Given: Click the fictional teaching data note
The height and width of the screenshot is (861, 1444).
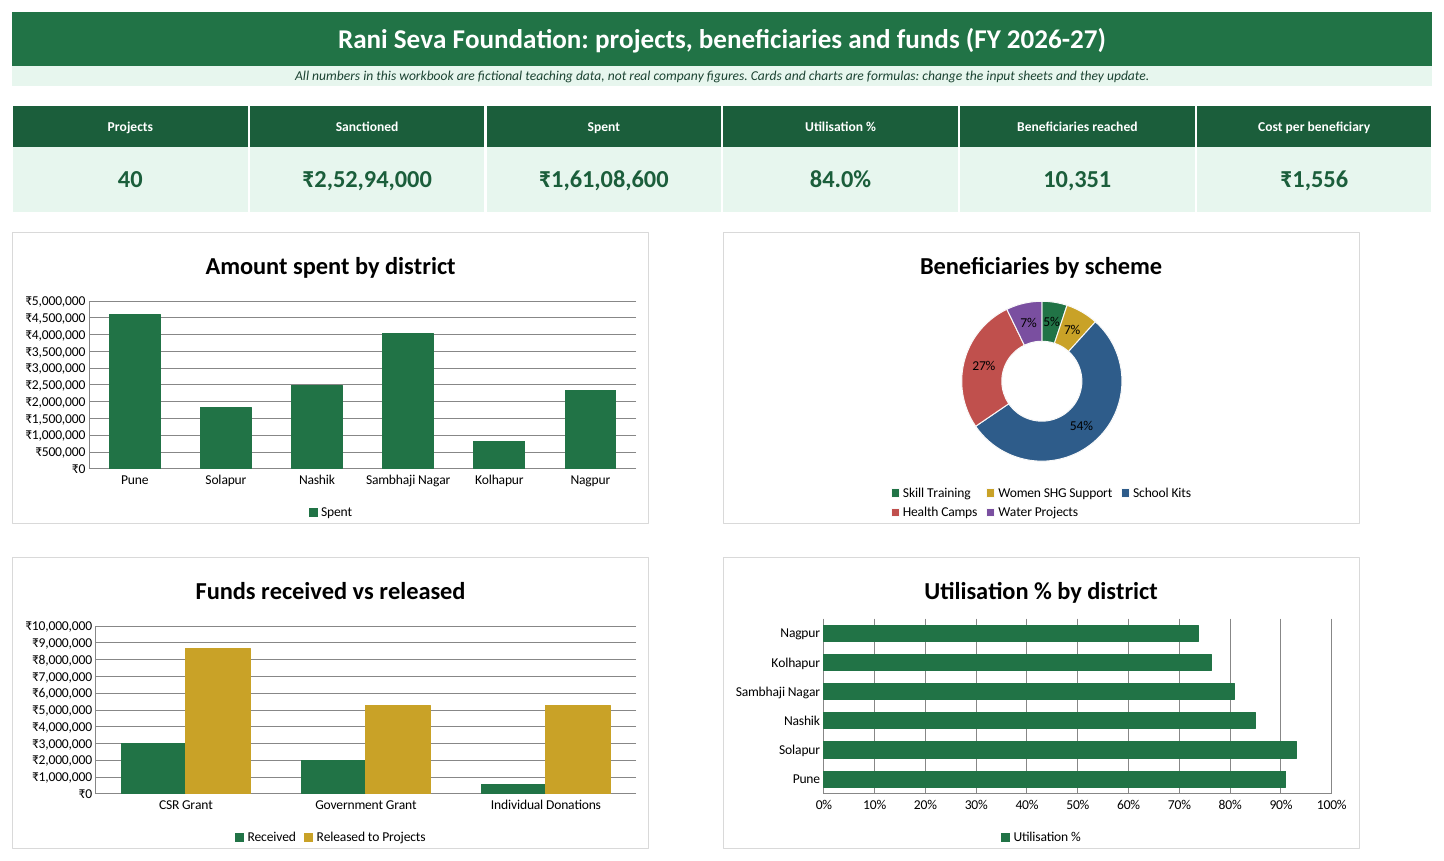Looking at the screenshot, I should (721, 76).
